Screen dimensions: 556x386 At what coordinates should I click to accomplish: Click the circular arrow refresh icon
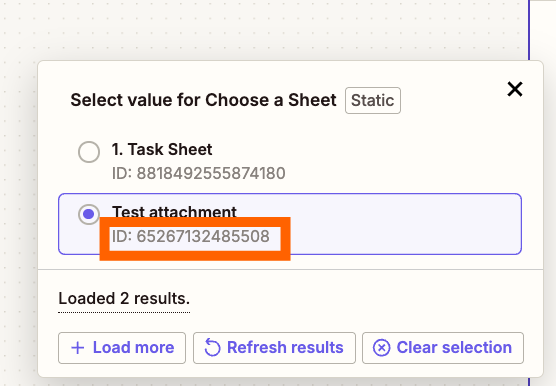coord(212,348)
